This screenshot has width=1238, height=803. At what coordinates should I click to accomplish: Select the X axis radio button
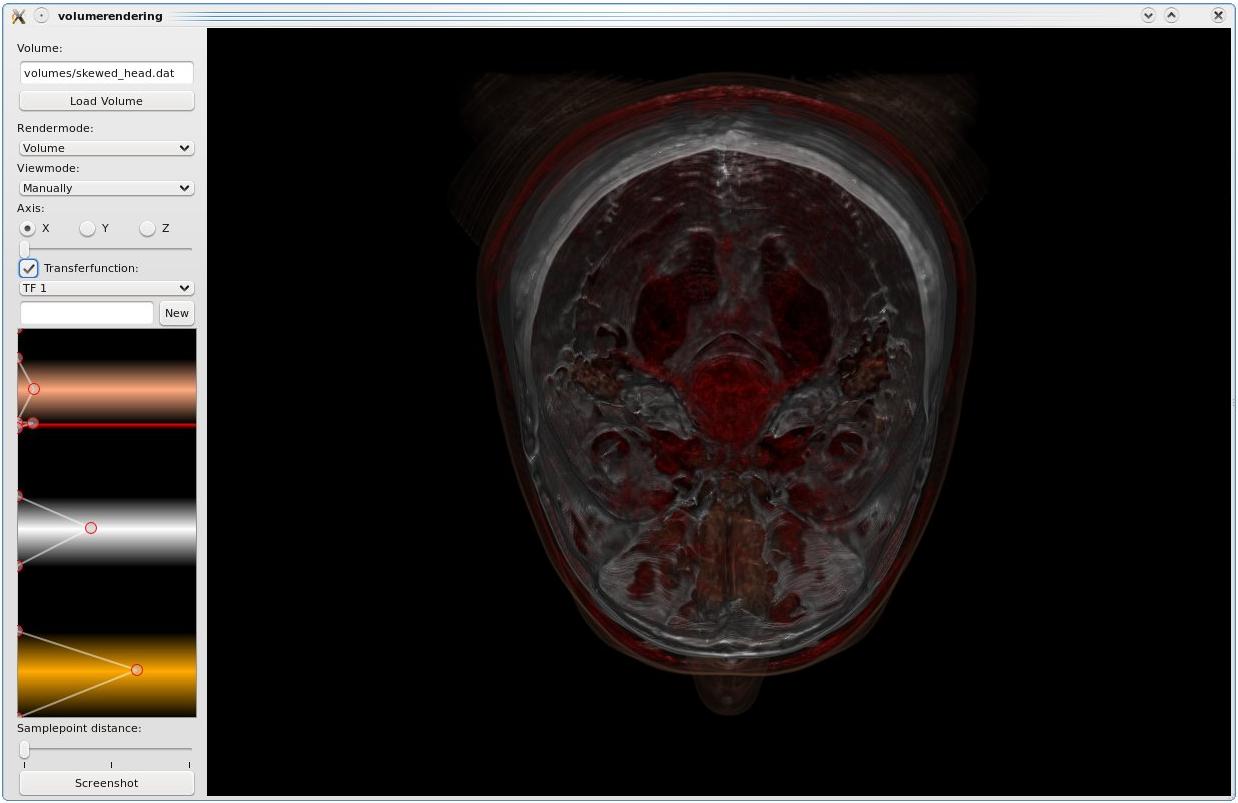(x=27, y=229)
